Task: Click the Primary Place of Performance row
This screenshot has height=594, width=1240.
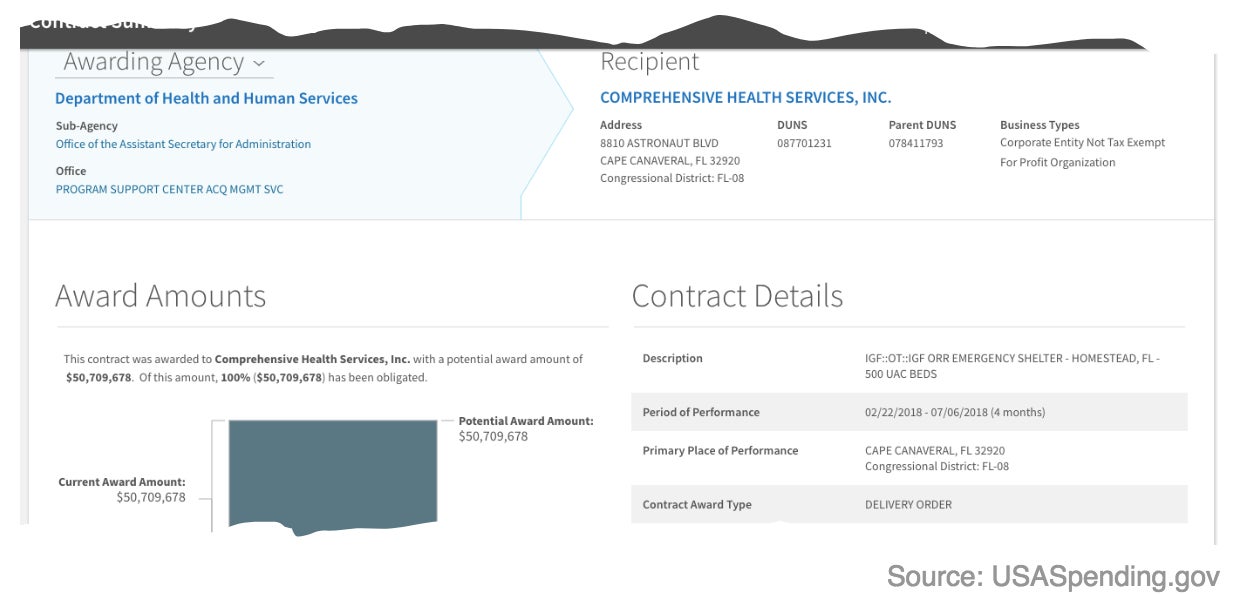Action: coord(909,458)
